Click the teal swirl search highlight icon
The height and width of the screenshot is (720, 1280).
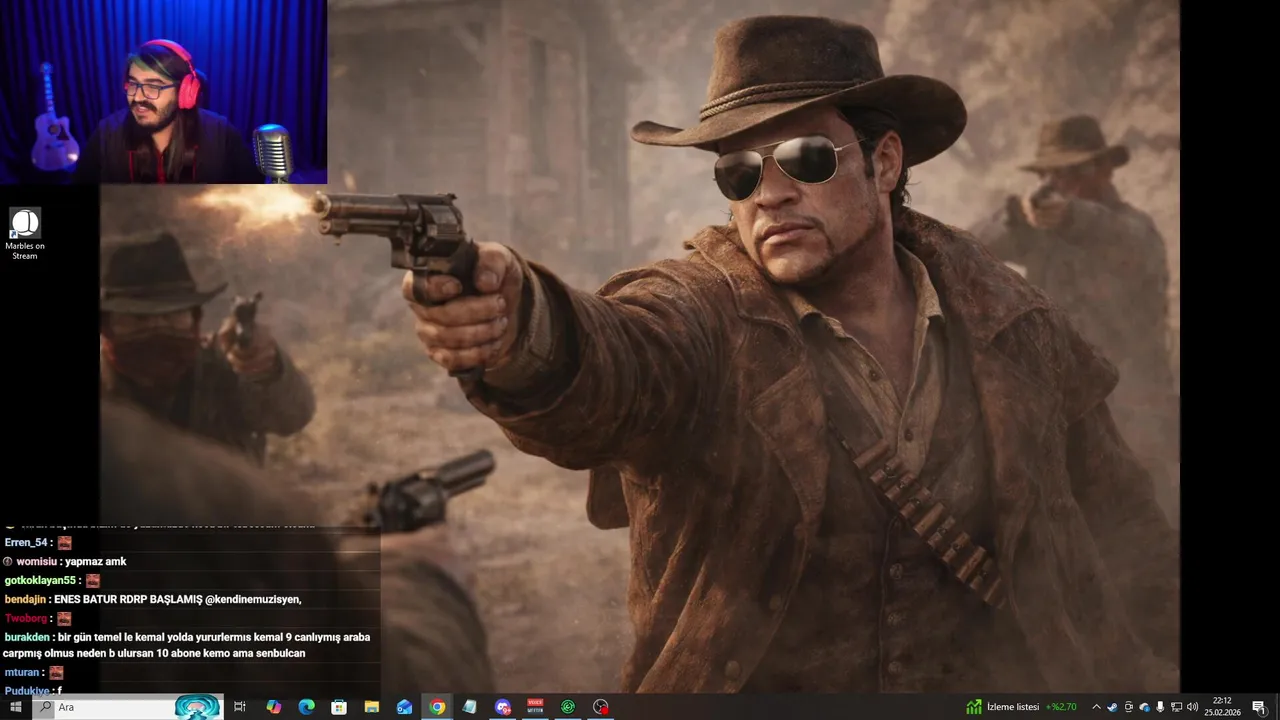click(197, 707)
